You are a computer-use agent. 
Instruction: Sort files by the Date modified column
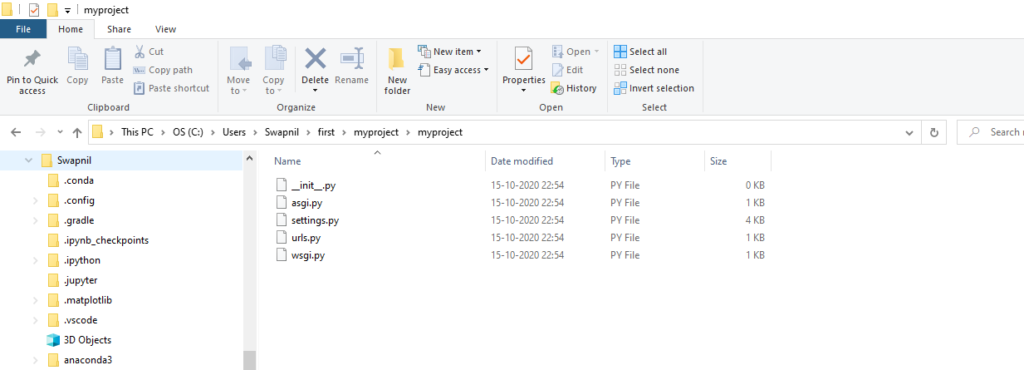[522, 161]
